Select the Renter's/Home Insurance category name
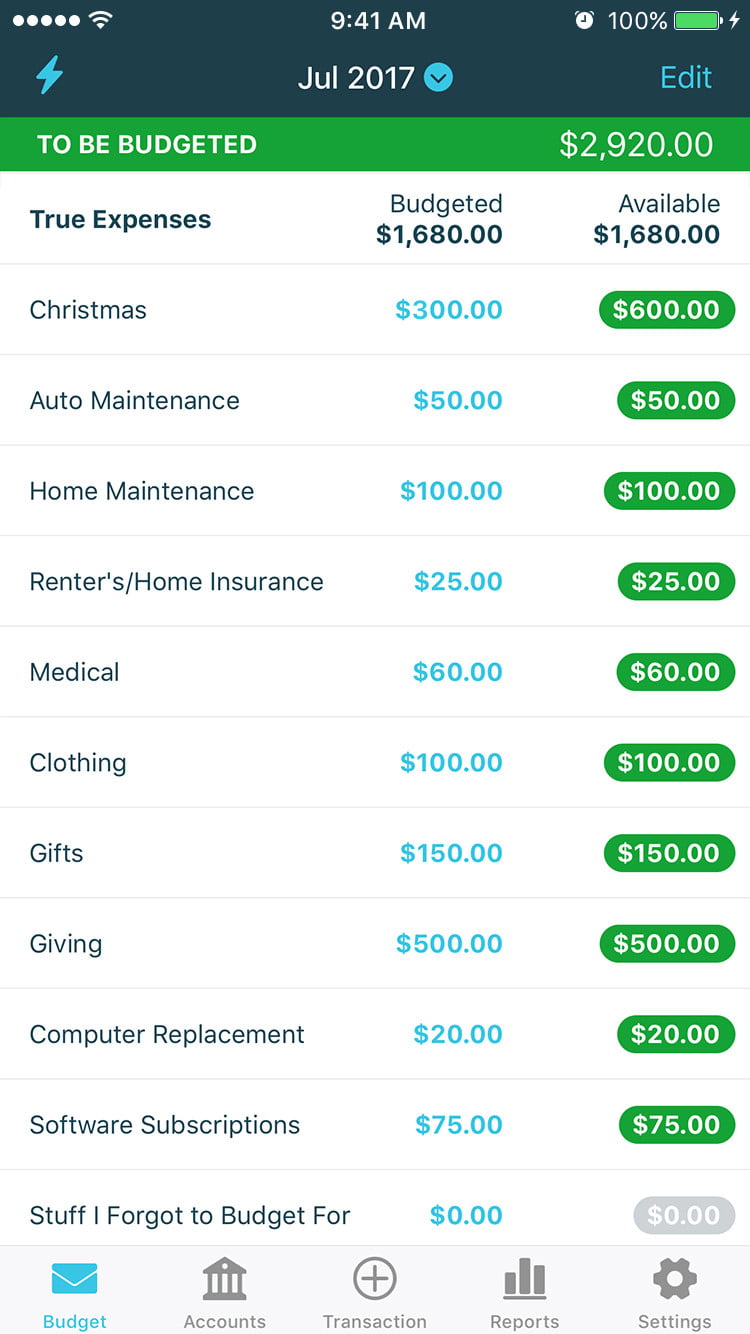The image size is (750, 1334). (176, 582)
